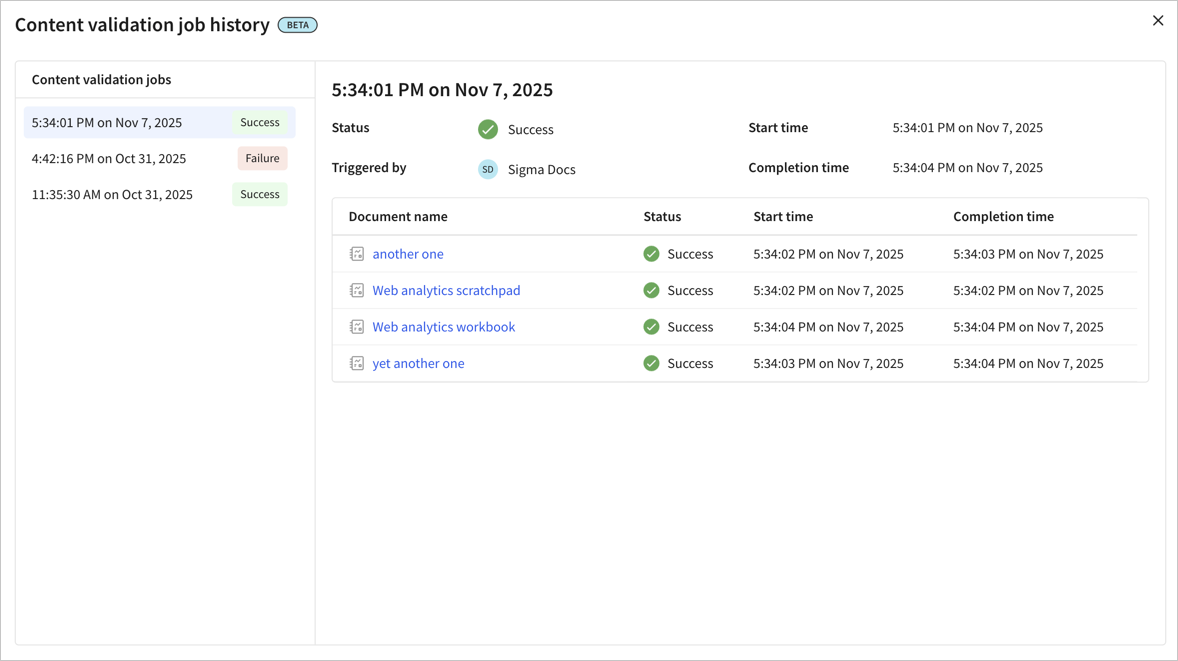The height and width of the screenshot is (661, 1178).
Task: Click the workbook icon beside "another one"
Action: (x=357, y=253)
